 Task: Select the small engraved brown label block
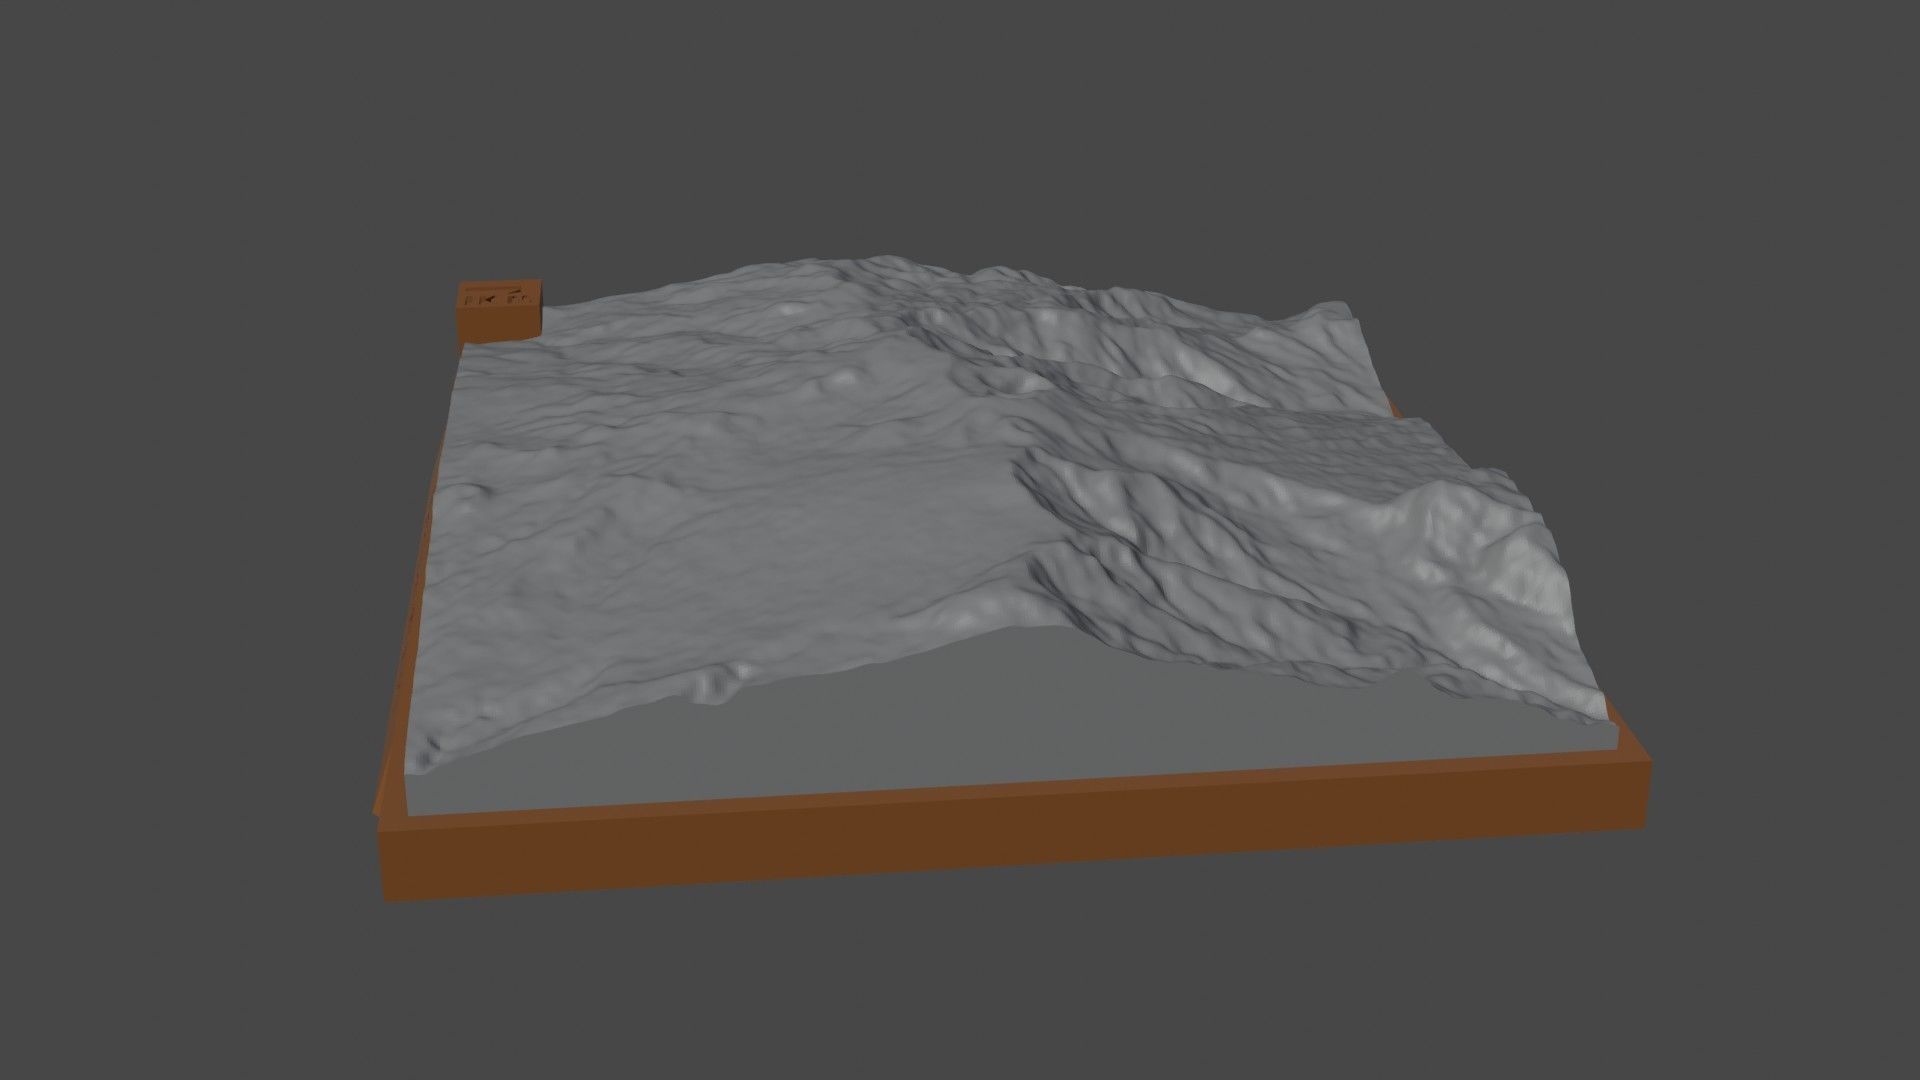tap(500, 310)
